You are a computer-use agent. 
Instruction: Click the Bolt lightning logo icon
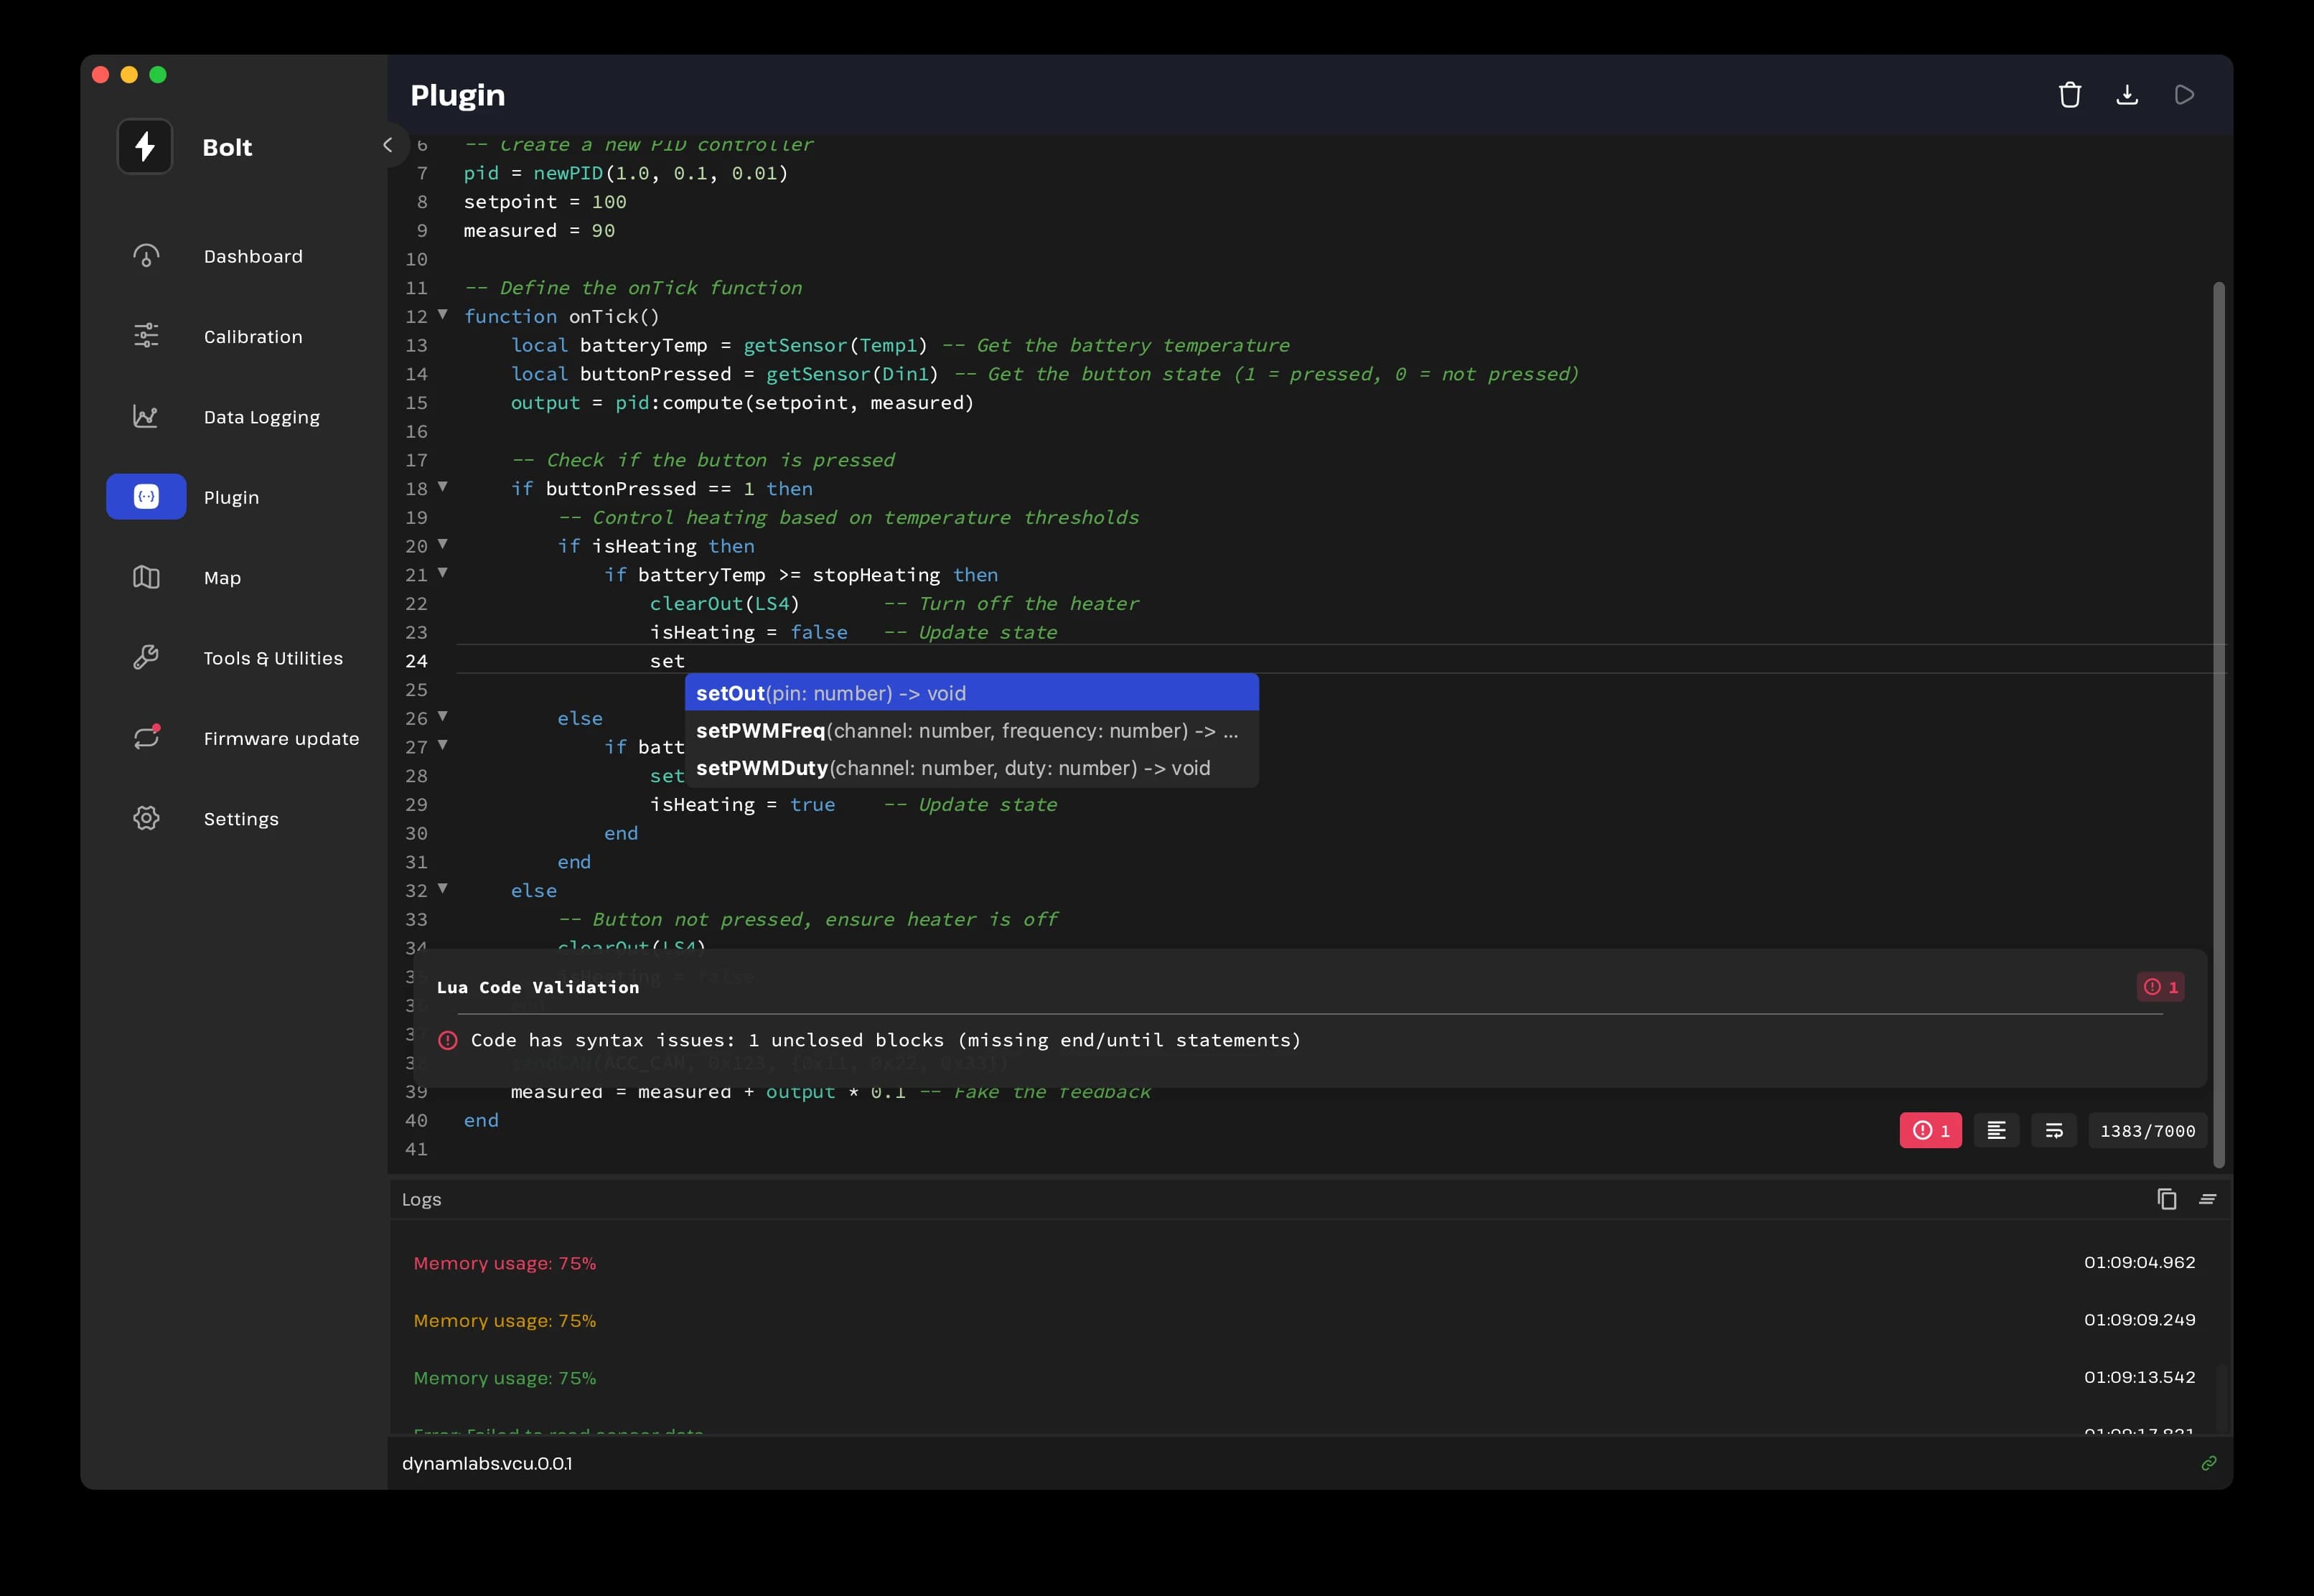click(x=145, y=147)
